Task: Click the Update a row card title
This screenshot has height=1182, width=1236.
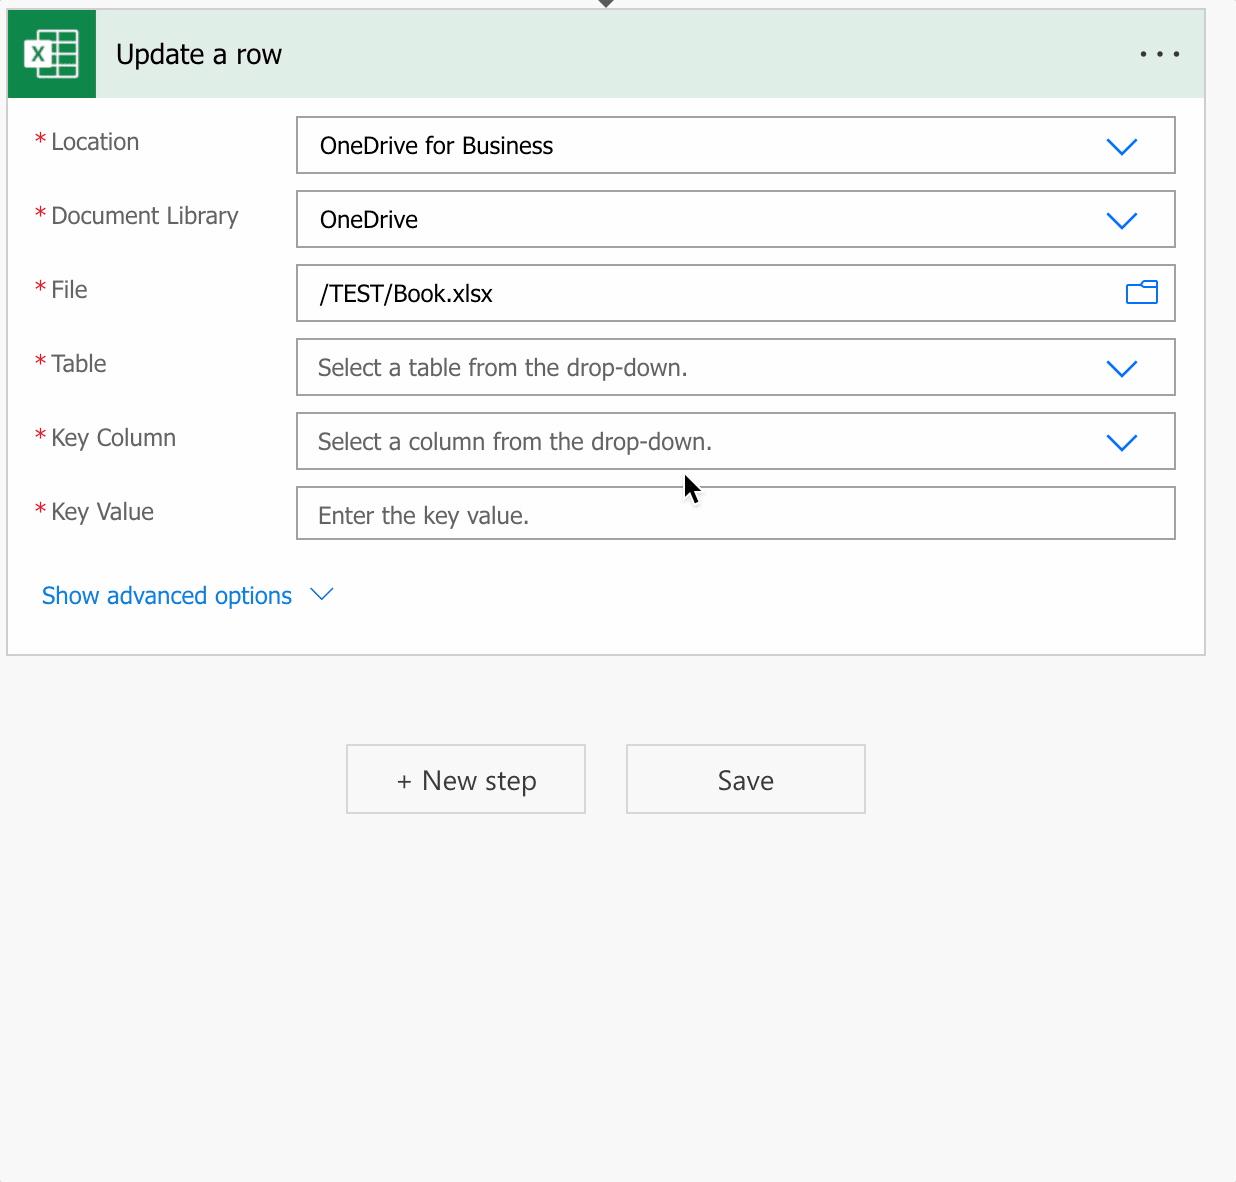Action: (x=199, y=55)
